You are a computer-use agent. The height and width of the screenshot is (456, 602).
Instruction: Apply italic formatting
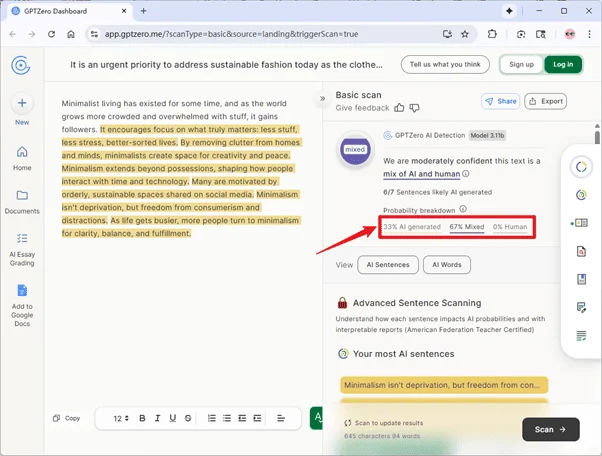(157, 418)
